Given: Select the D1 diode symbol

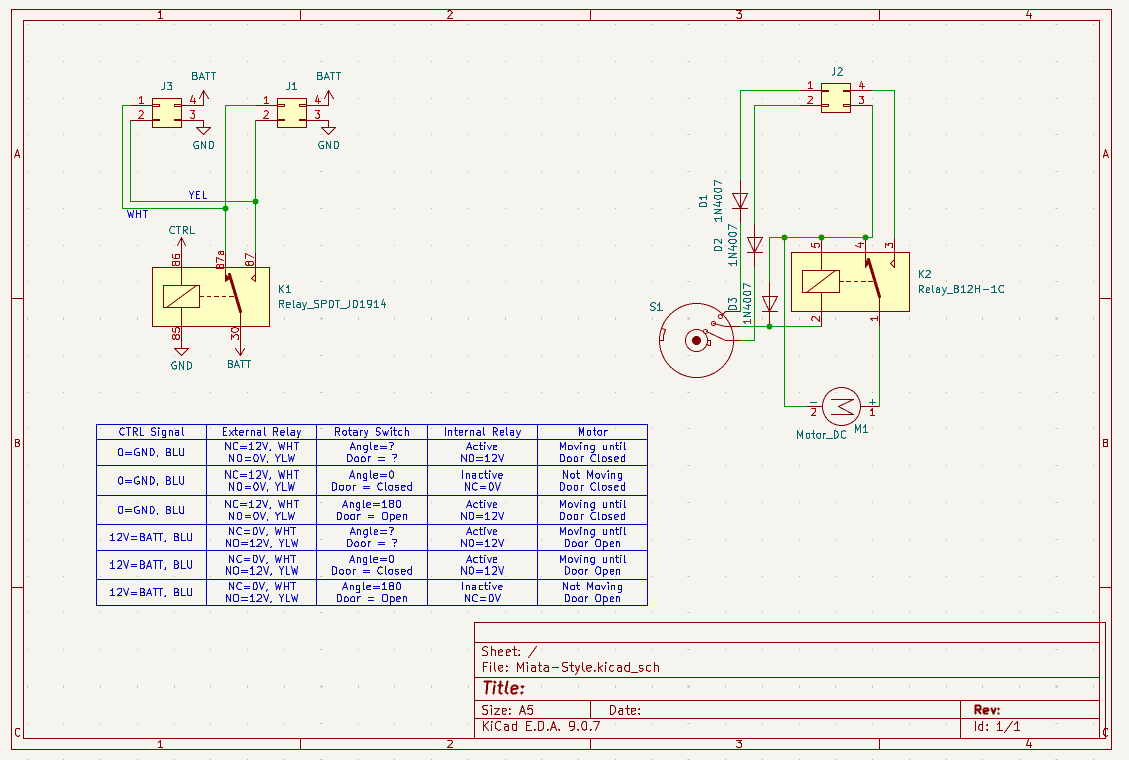Looking at the screenshot, I should click(740, 200).
